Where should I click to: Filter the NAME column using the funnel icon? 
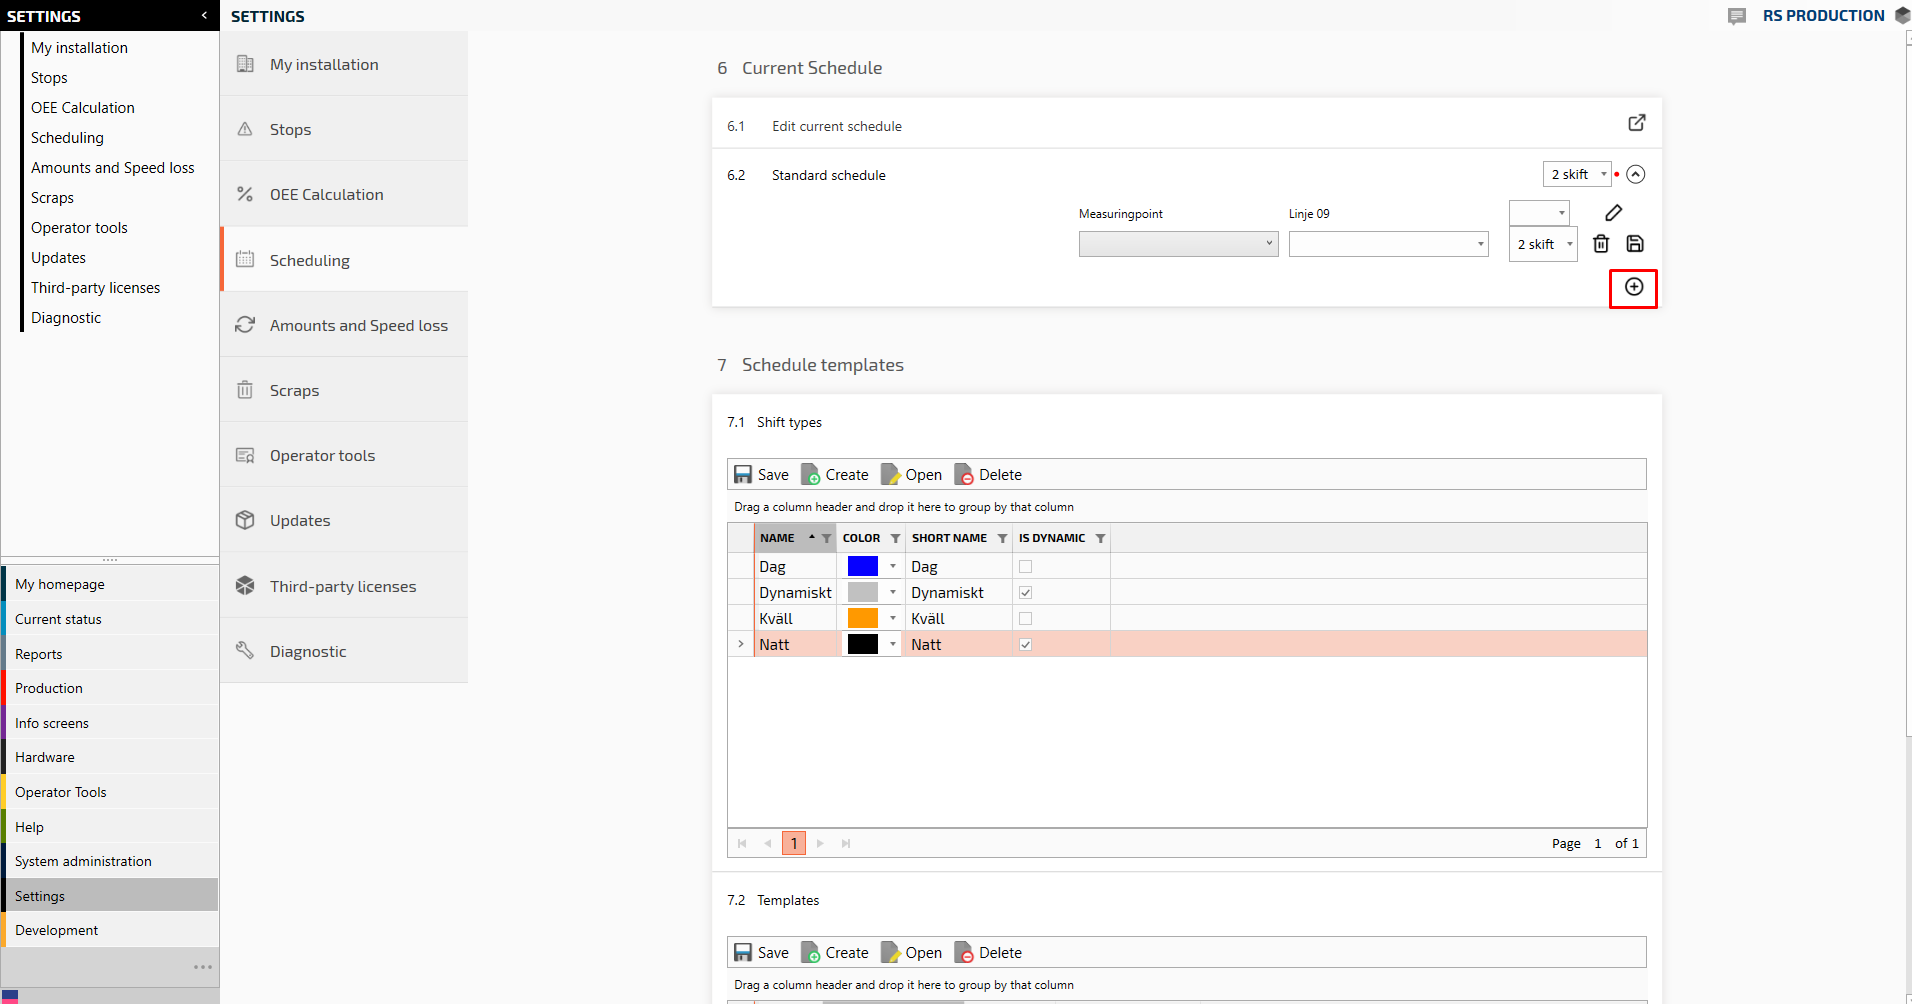(x=826, y=539)
